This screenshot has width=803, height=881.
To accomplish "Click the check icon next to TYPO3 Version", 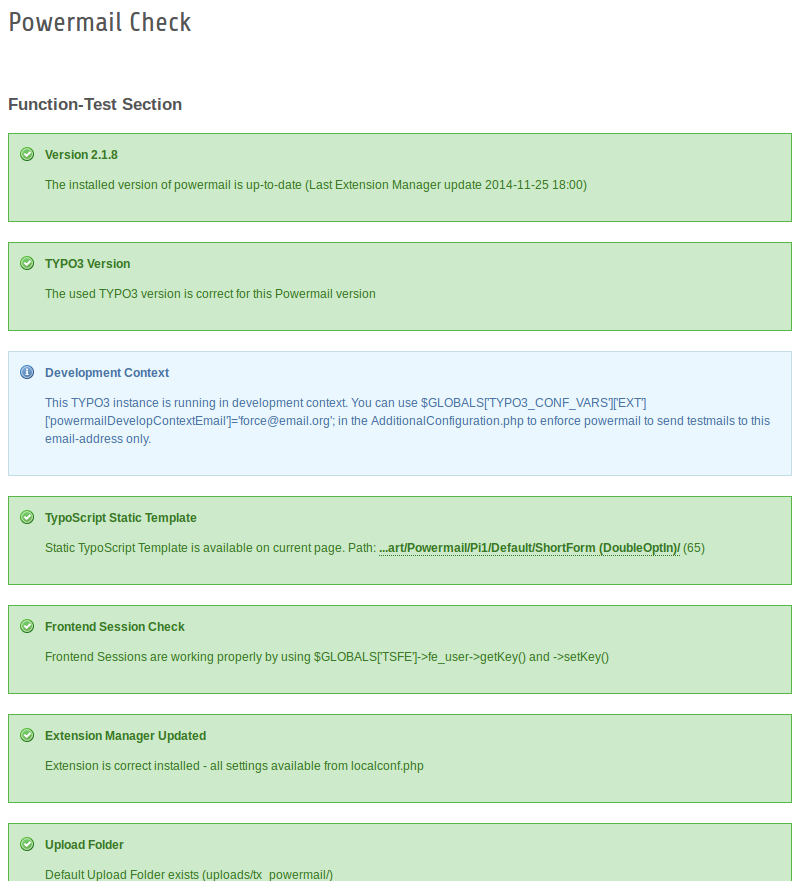I will point(27,264).
